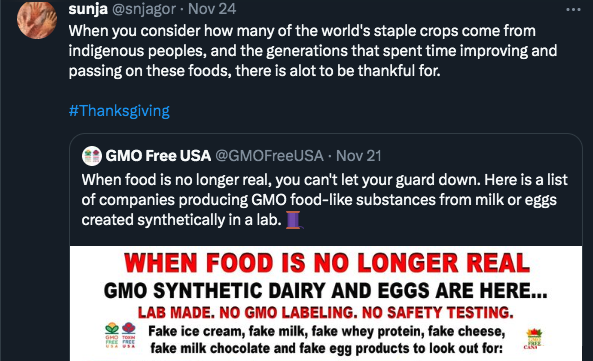This screenshot has height=361, width=593.
Task: Open sunja's profile avatar
Action: tap(37, 19)
